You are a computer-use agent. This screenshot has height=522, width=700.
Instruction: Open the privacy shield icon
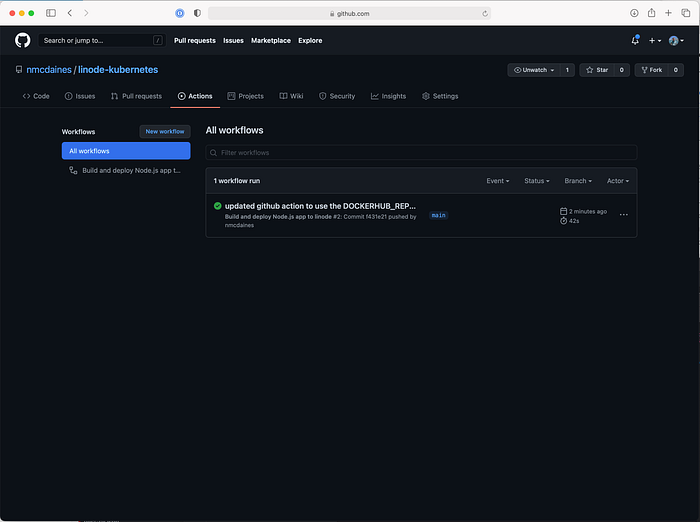pyautogui.click(x=197, y=13)
